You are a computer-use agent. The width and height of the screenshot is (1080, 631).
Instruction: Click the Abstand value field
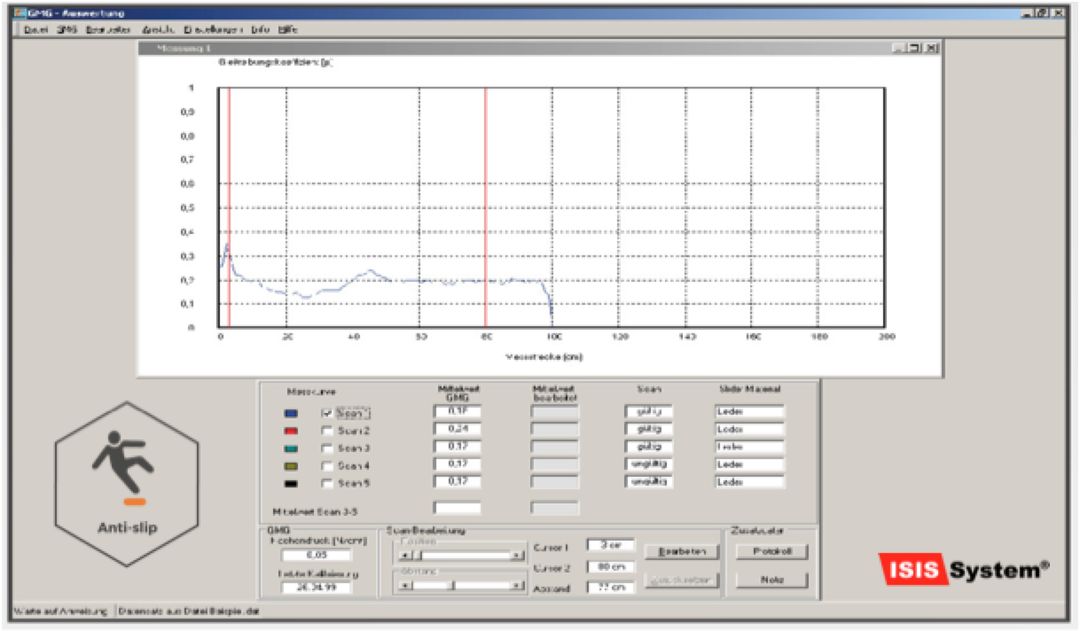(x=610, y=588)
